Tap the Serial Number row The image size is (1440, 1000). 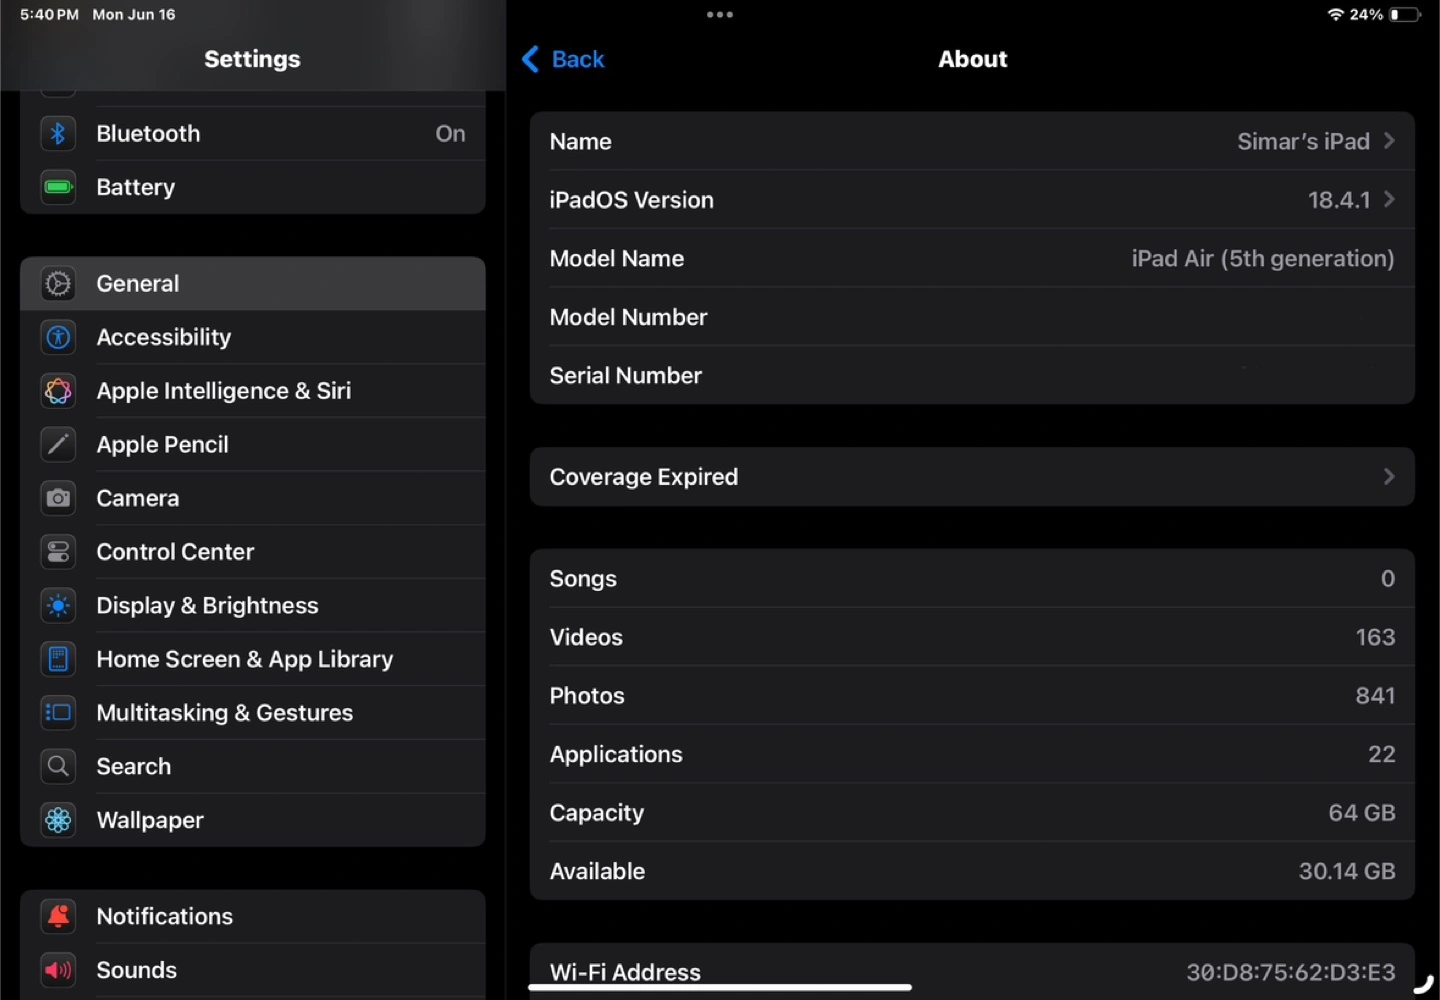click(x=972, y=375)
